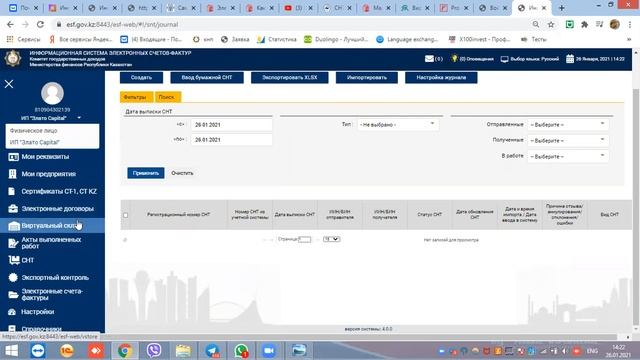Bookmark this page with the star icon

point(551,24)
